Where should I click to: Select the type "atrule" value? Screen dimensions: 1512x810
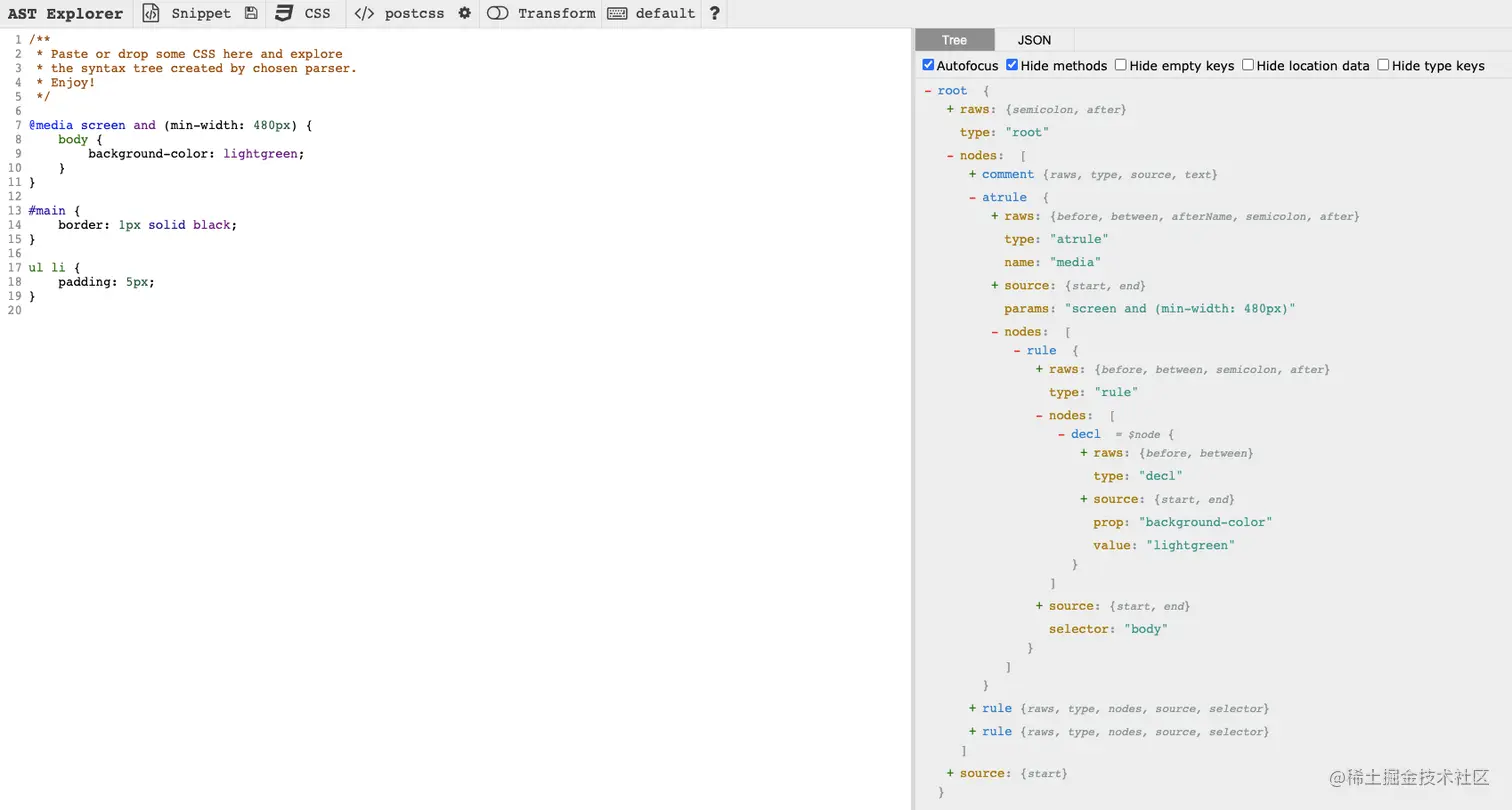point(1079,239)
